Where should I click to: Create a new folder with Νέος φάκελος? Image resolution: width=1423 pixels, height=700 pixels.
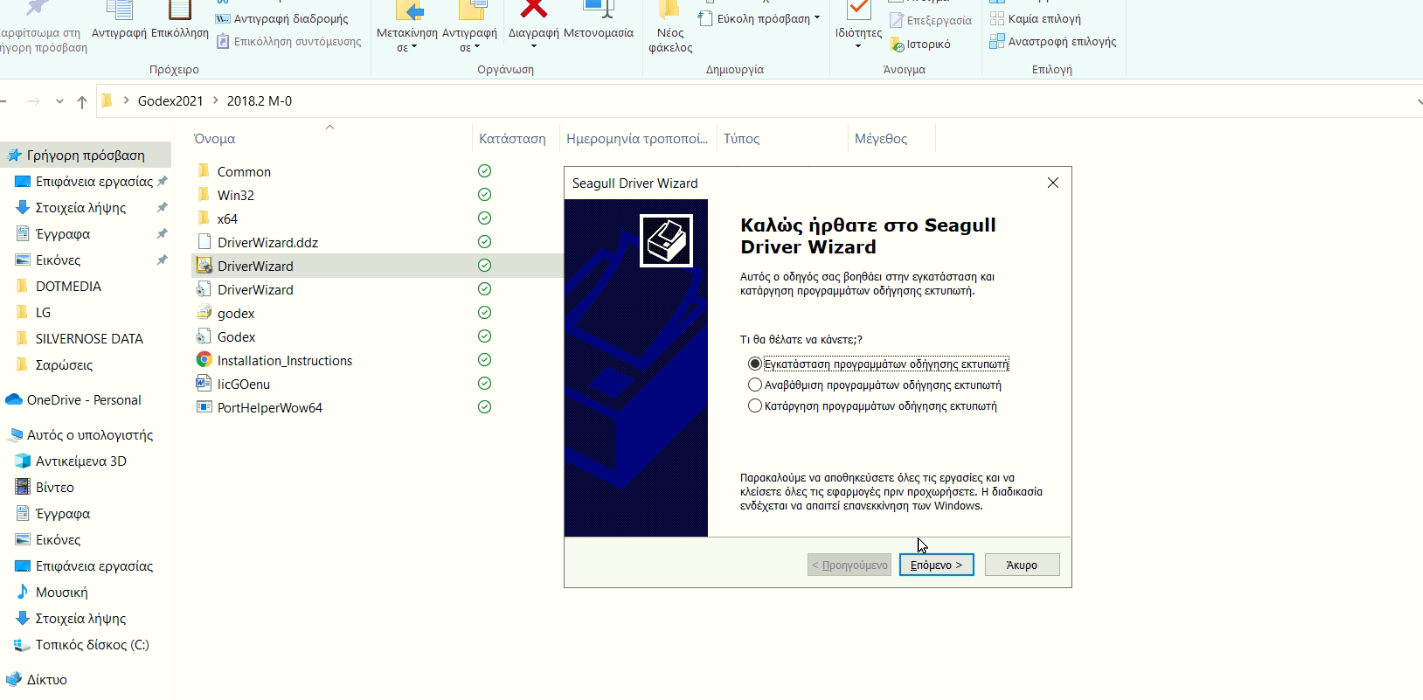pos(670,25)
